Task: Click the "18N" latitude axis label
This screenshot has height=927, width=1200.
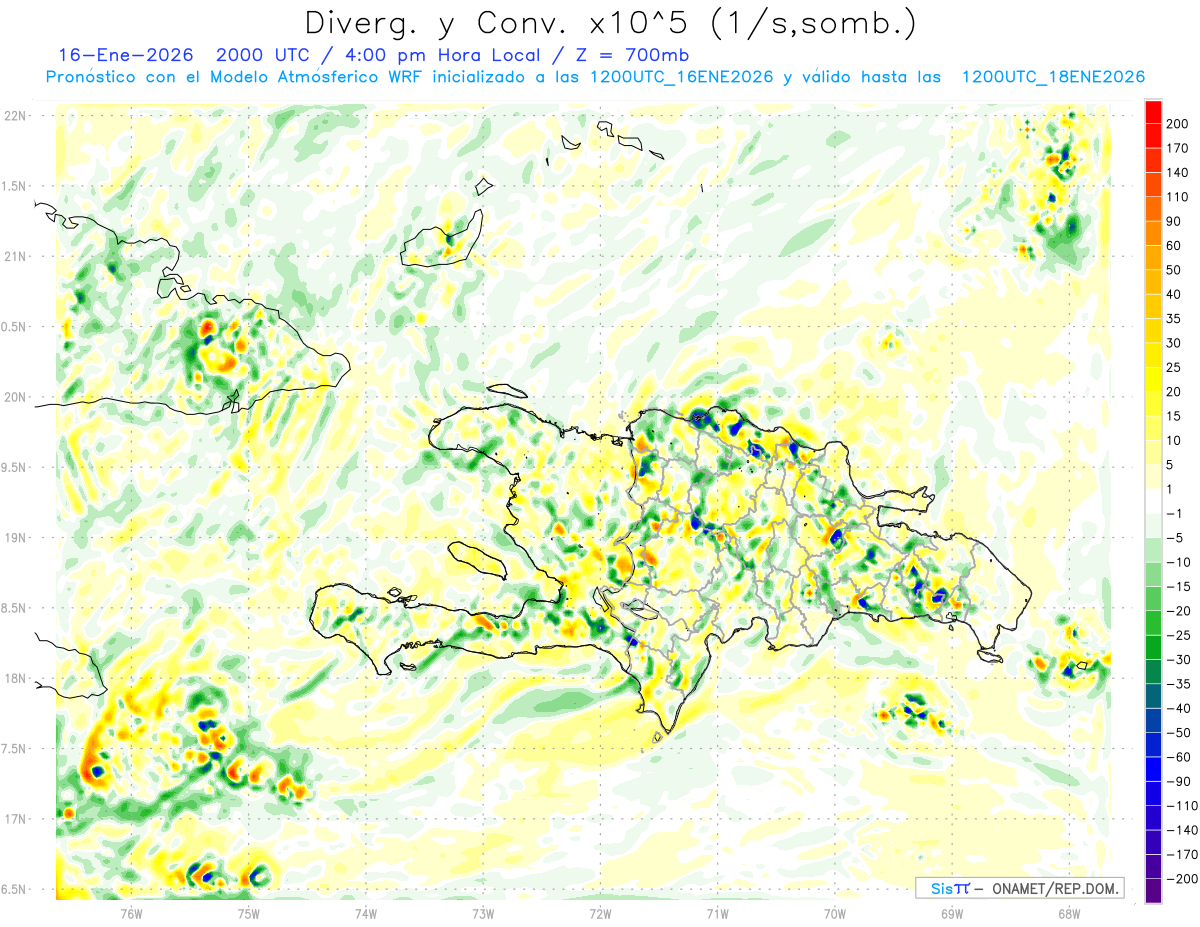Action: point(14,678)
